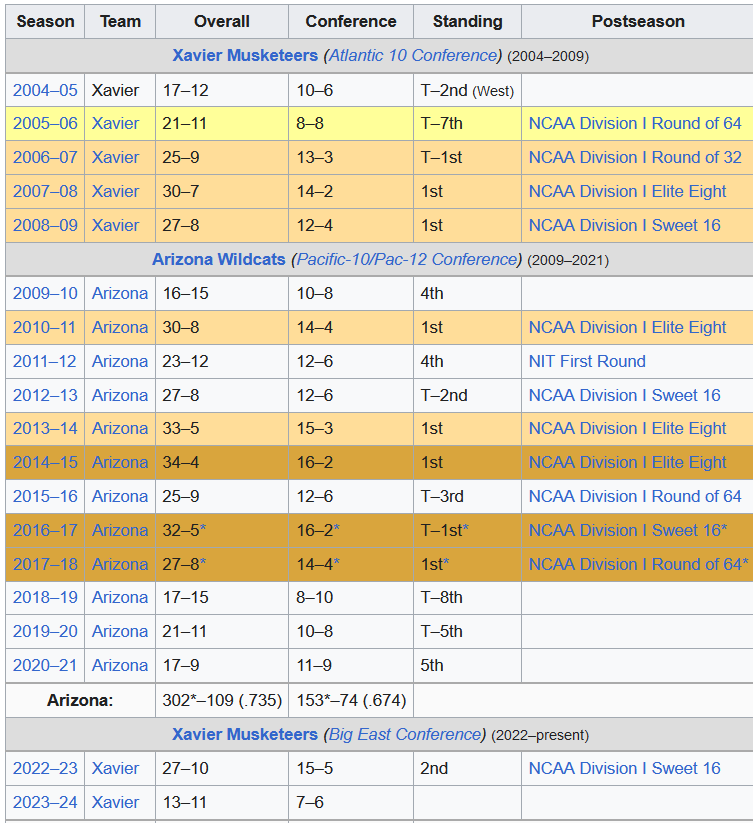753x823 pixels.
Task: Open the 2010–11 NCAA Division I Elite Eight link
Action: (627, 328)
